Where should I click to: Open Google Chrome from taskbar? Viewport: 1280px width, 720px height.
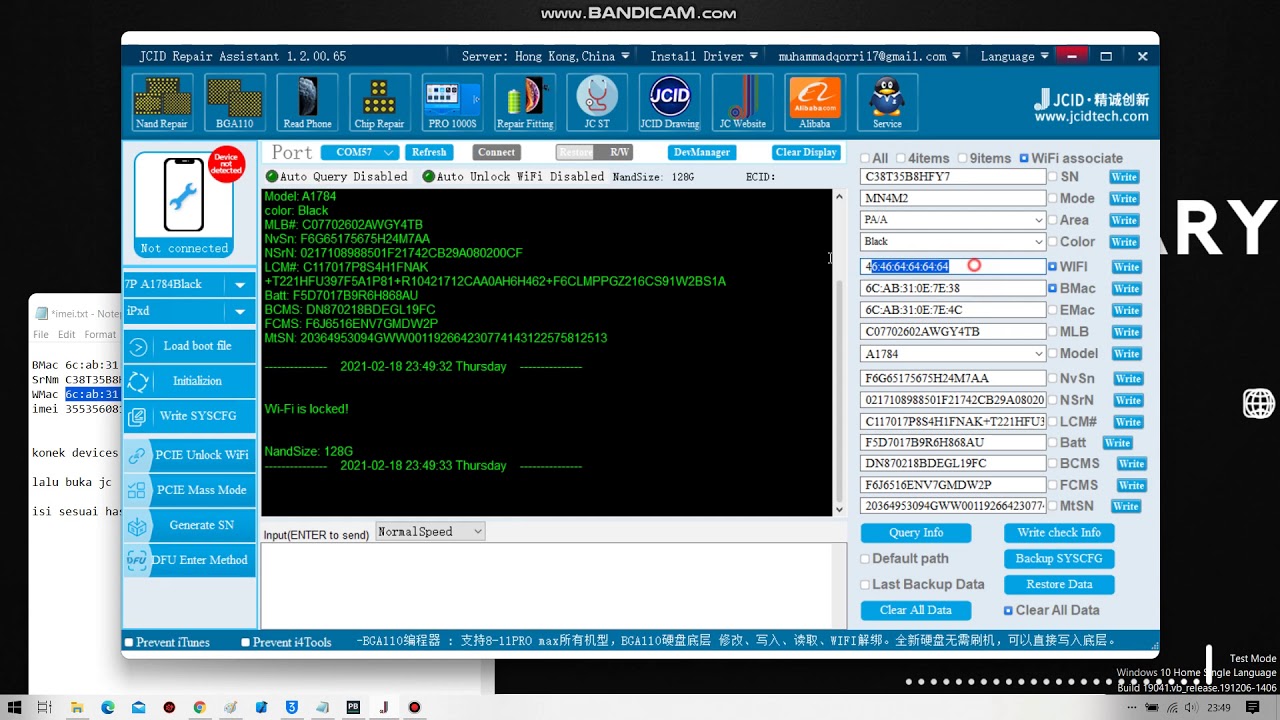pyautogui.click(x=199, y=707)
